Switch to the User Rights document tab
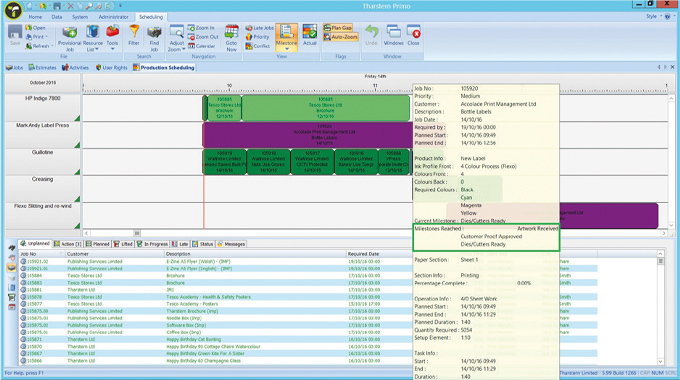 [111, 68]
